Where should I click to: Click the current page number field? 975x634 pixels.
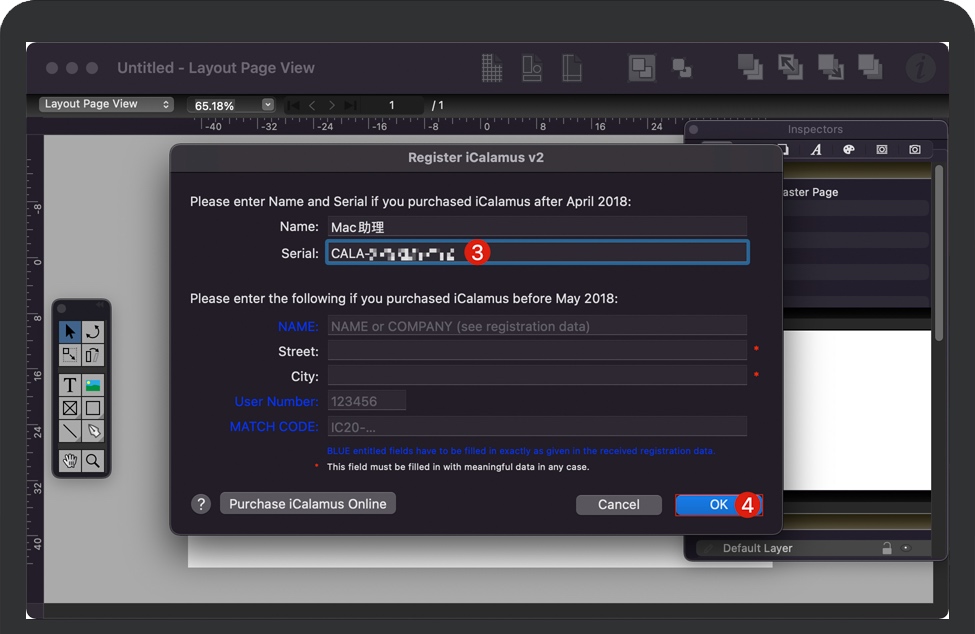[x=392, y=105]
